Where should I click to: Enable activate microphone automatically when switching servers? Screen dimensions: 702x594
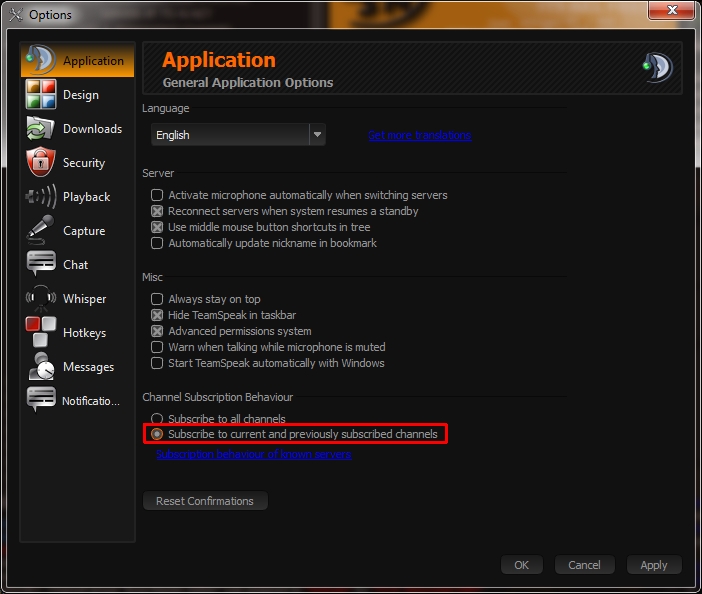coord(157,195)
